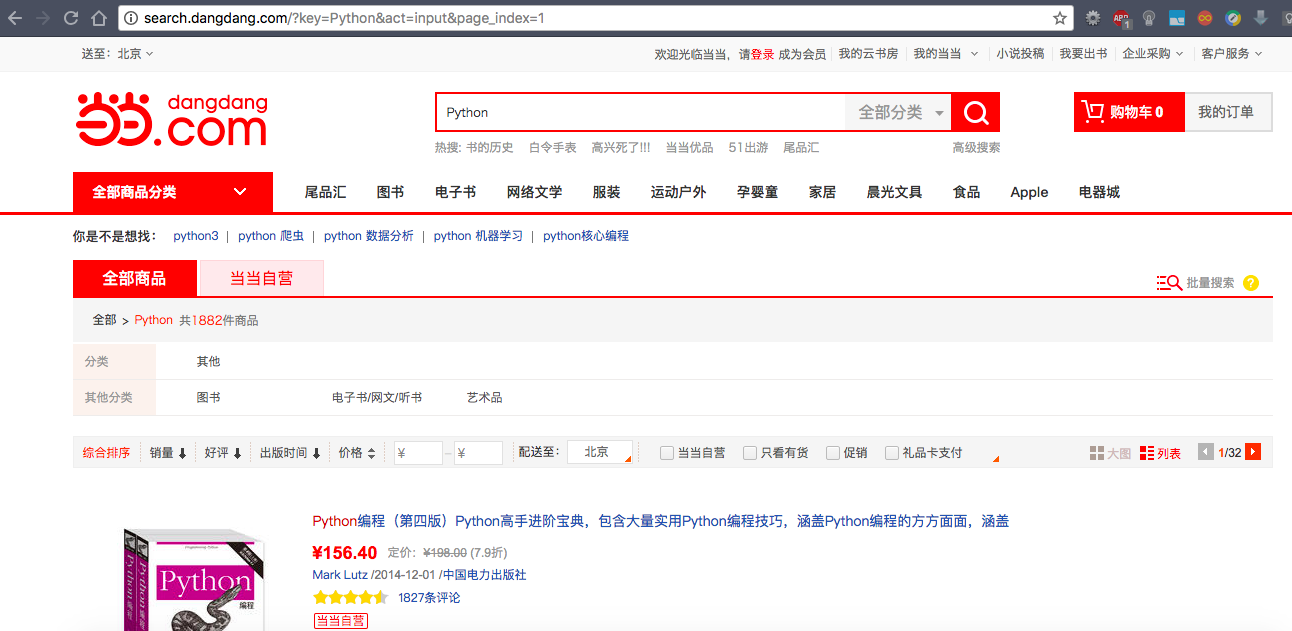This screenshot has width=1292, height=631.
Task: Open the shopping cart 购物车
Action: [1129, 112]
